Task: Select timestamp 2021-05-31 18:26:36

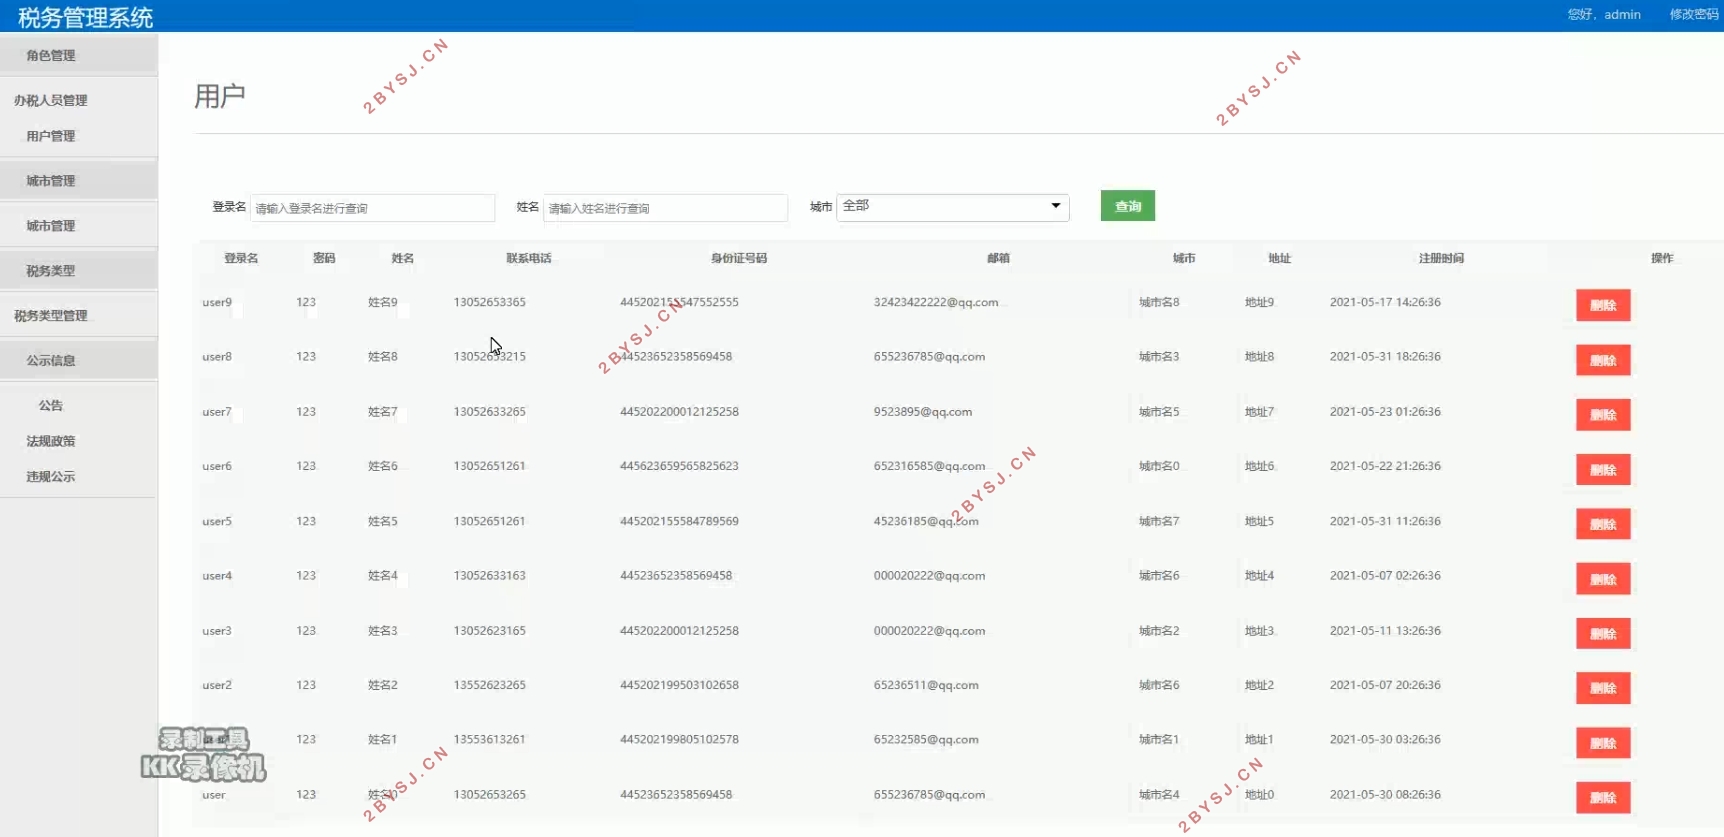Action: point(1385,356)
